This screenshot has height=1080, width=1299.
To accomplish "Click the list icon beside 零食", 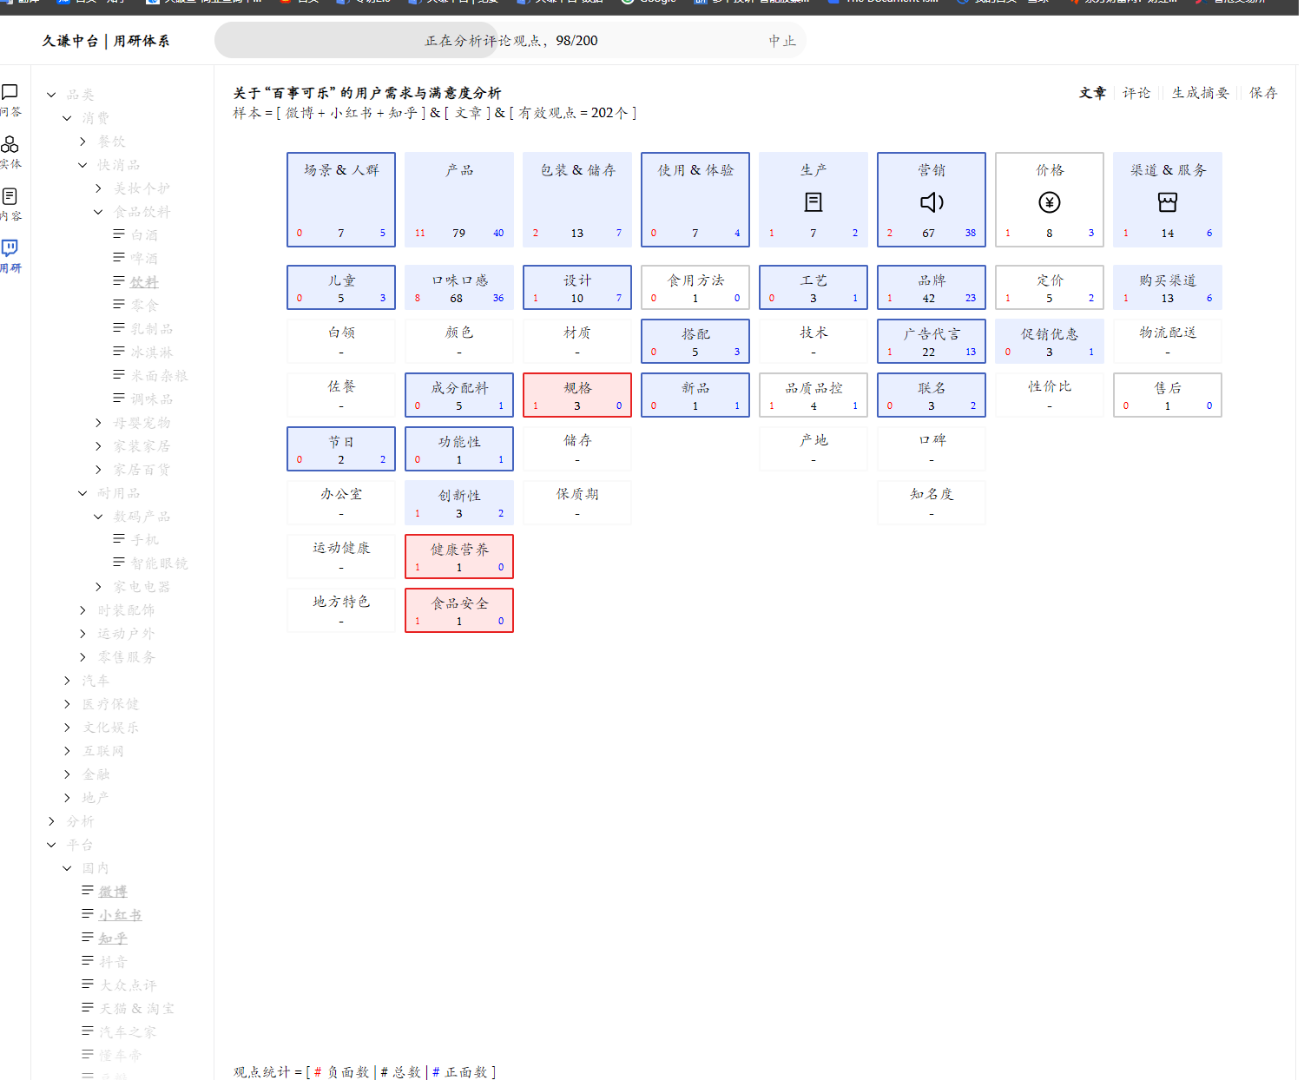I will click(x=119, y=304).
